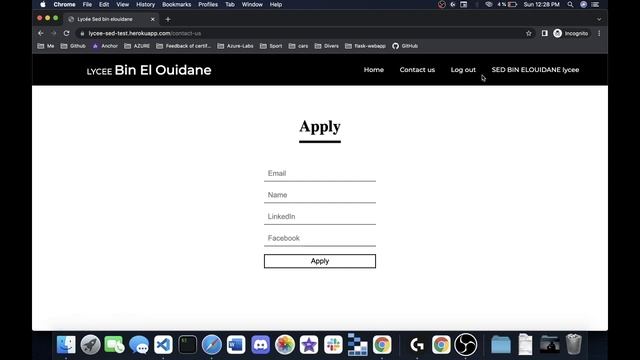Open Microsoft Word from the dock
Image resolution: width=640 pixels, height=360 pixels.
coord(236,344)
